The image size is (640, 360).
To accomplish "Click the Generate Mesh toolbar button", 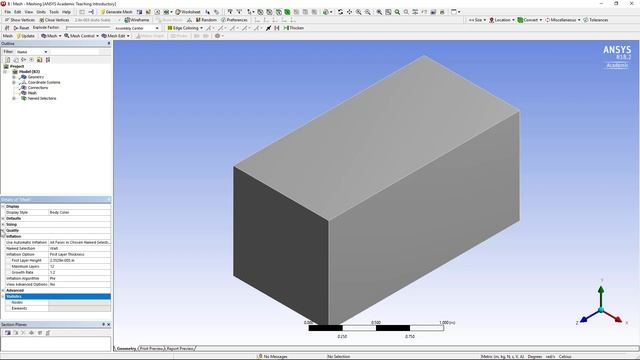I will pyautogui.click(x=116, y=12).
